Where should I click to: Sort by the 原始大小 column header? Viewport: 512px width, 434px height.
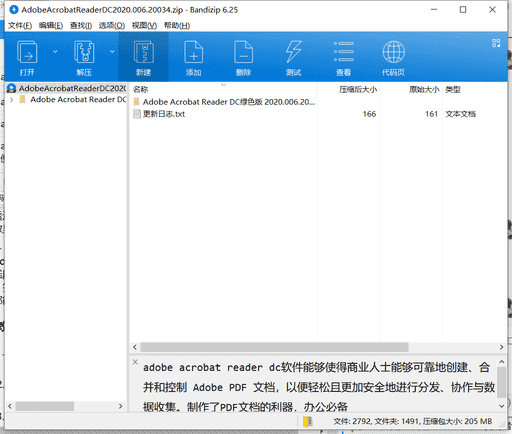tap(424, 89)
